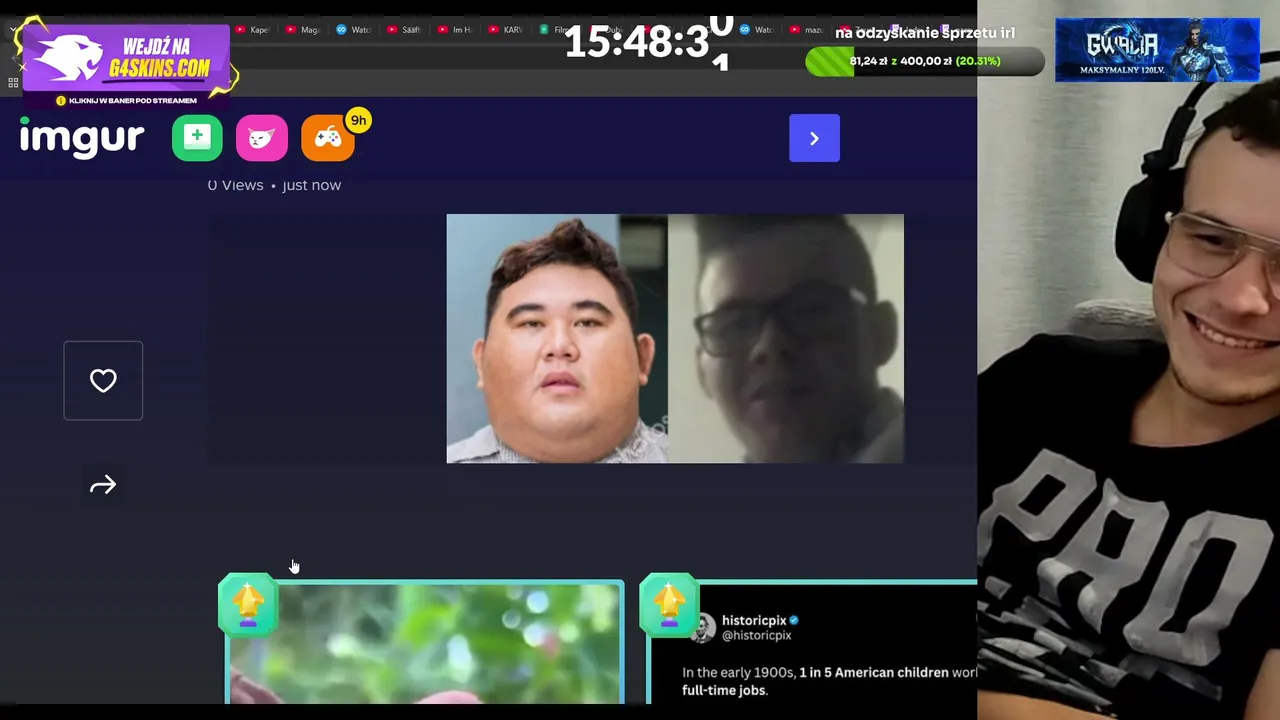The width and height of the screenshot is (1280, 720).
Task: Create a new post with green plus button
Action: pos(197,138)
